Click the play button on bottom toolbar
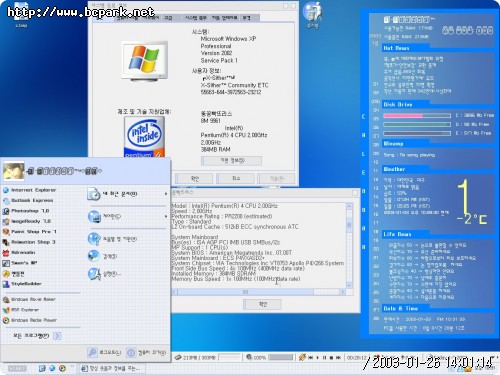 [x=317, y=357]
